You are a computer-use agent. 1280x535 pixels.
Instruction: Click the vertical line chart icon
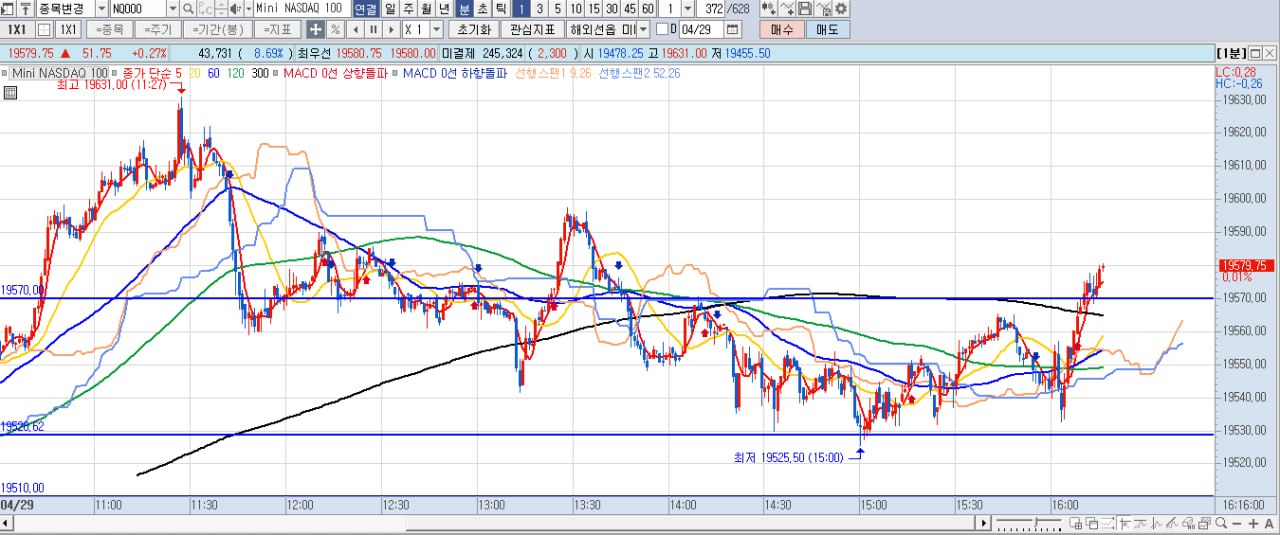[x=1155, y=523]
